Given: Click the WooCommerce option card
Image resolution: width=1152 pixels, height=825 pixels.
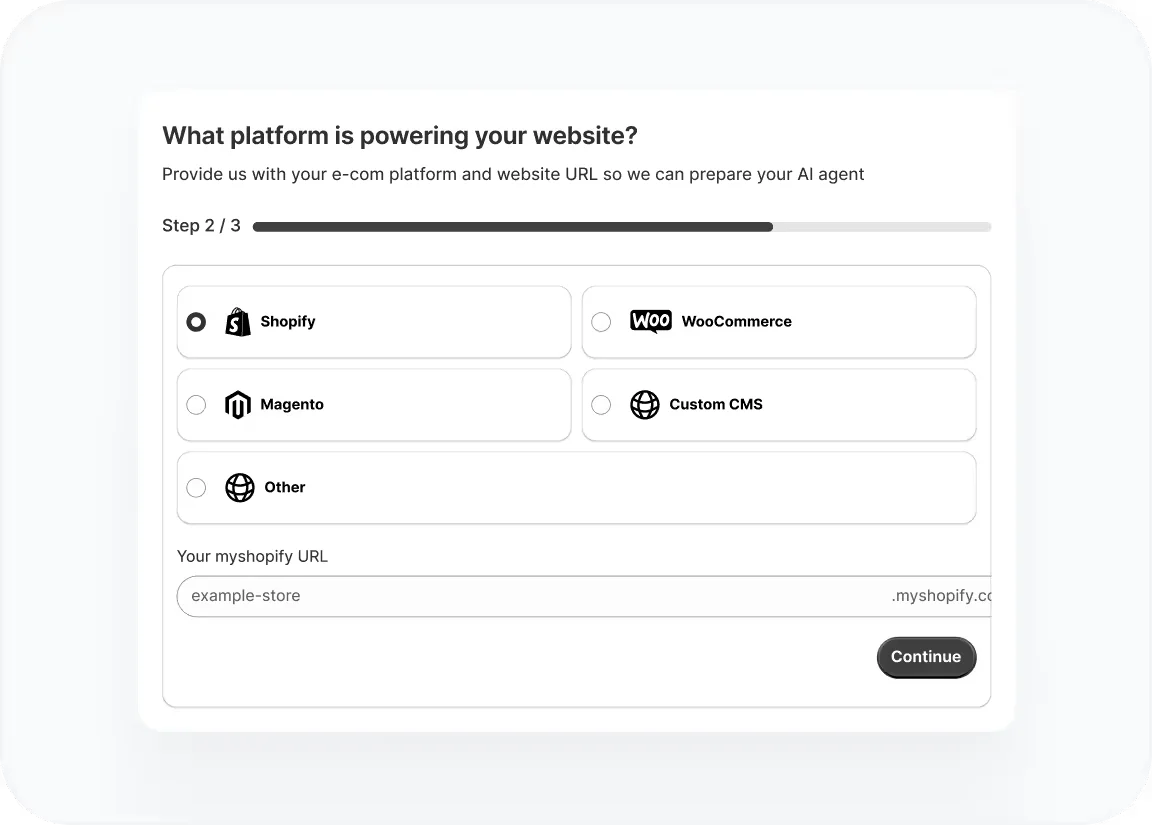Looking at the screenshot, I should click(779, 321).
